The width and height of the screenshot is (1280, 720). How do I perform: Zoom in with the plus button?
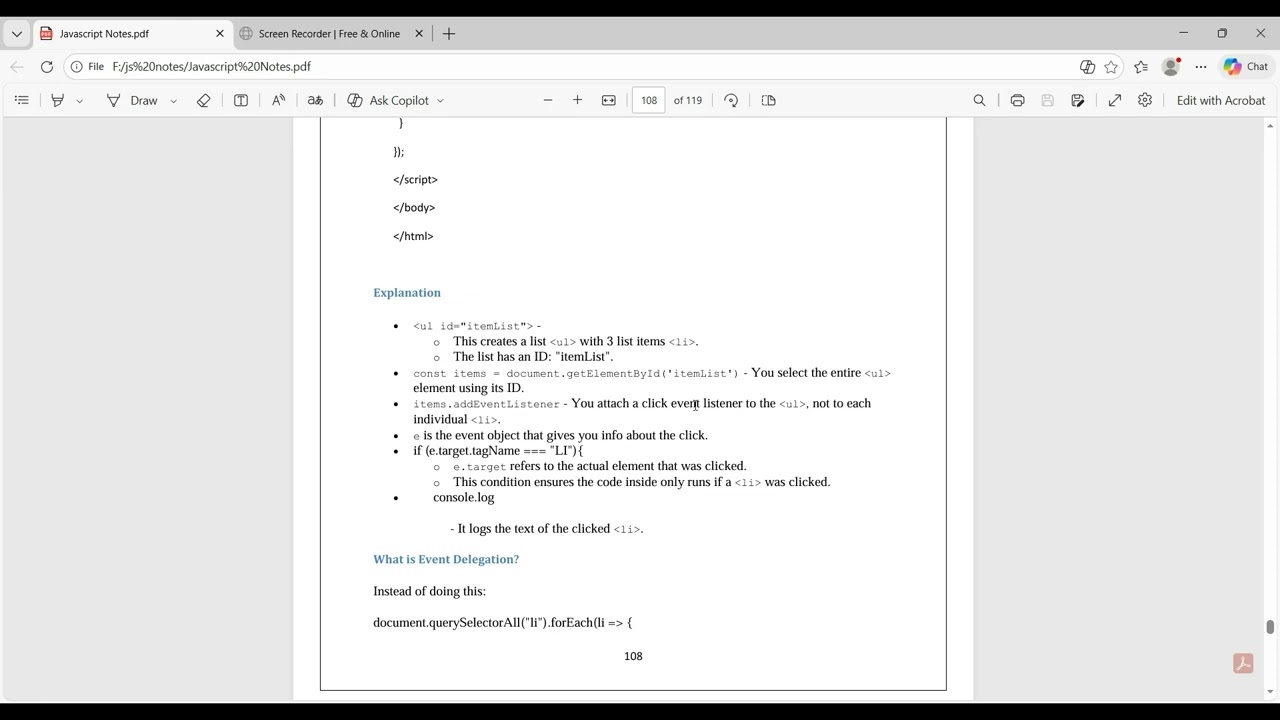point(578,100)
